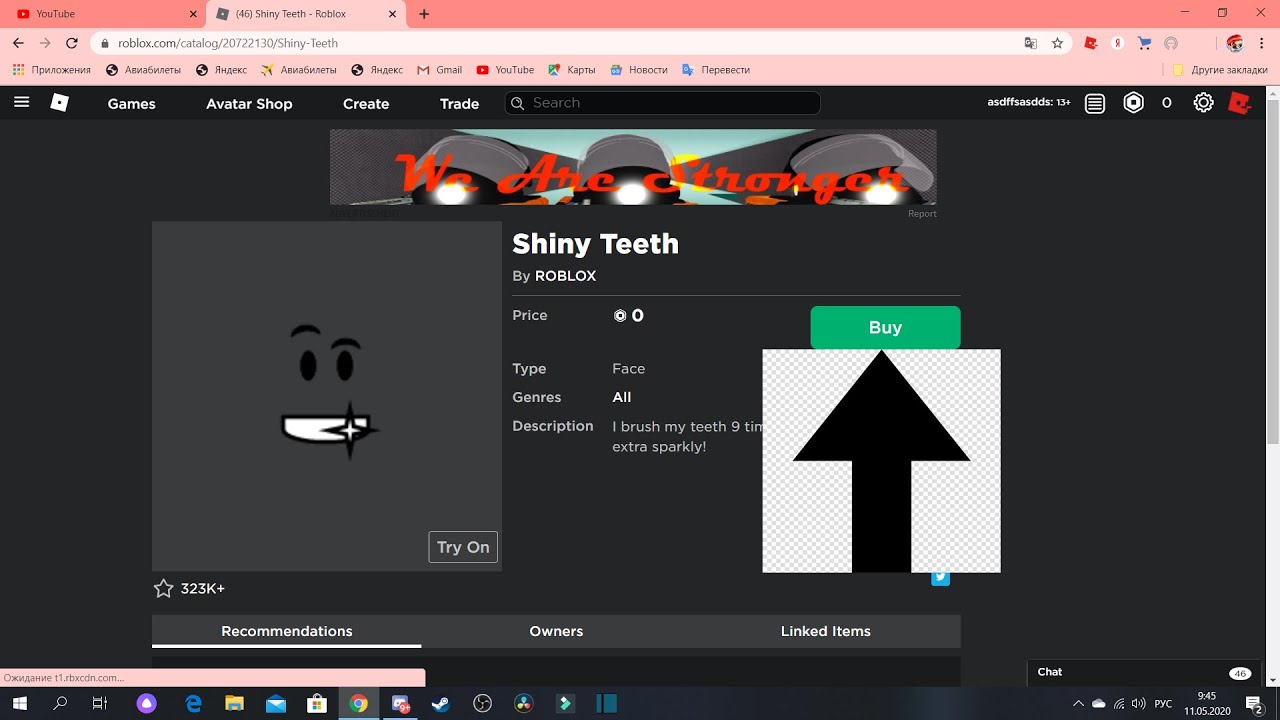Open the Alice assistant taskbar icon

click(148, 704)
